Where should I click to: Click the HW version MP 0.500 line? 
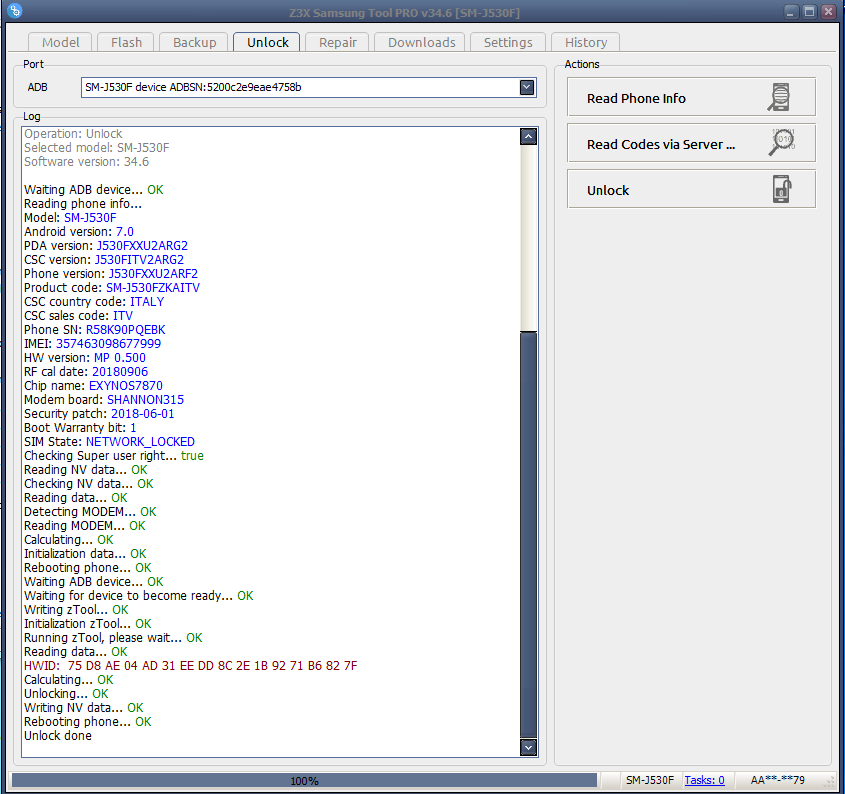85,357
